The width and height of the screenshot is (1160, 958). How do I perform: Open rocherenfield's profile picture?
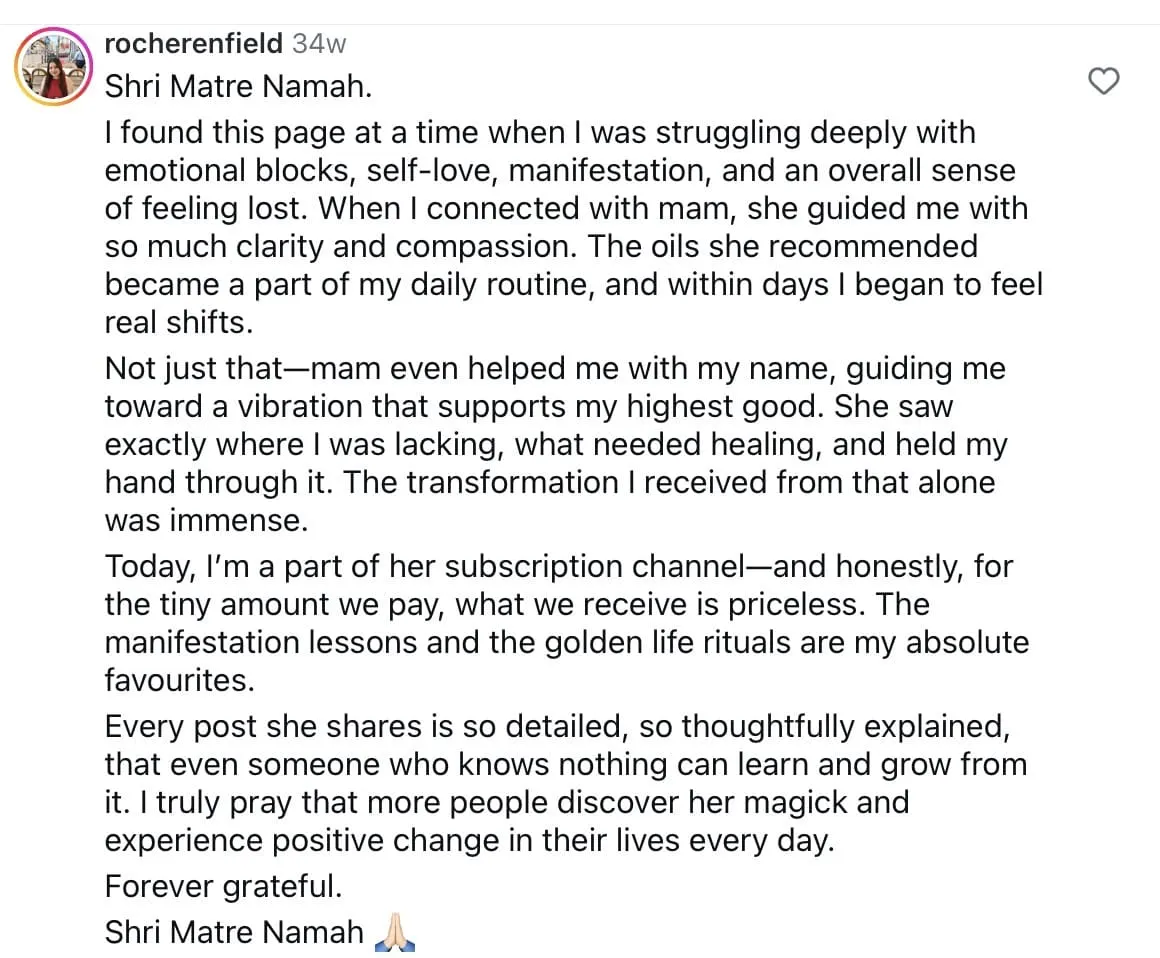(53, 67)
